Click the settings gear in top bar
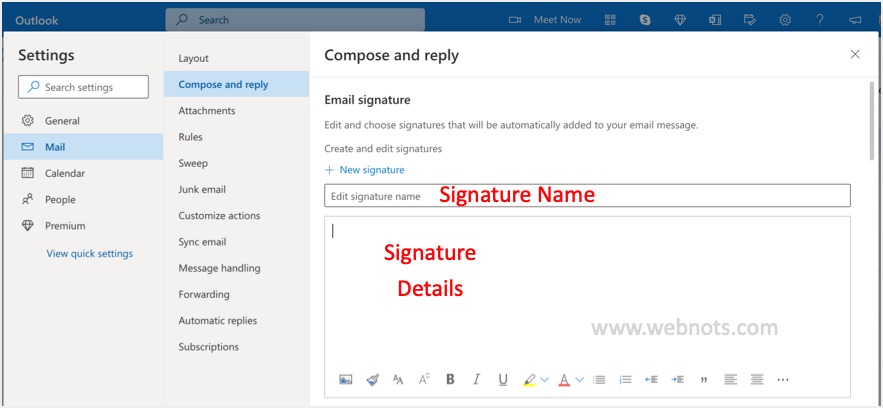The width and height of the screenshot is (883, 408). [x=785, y=20]
